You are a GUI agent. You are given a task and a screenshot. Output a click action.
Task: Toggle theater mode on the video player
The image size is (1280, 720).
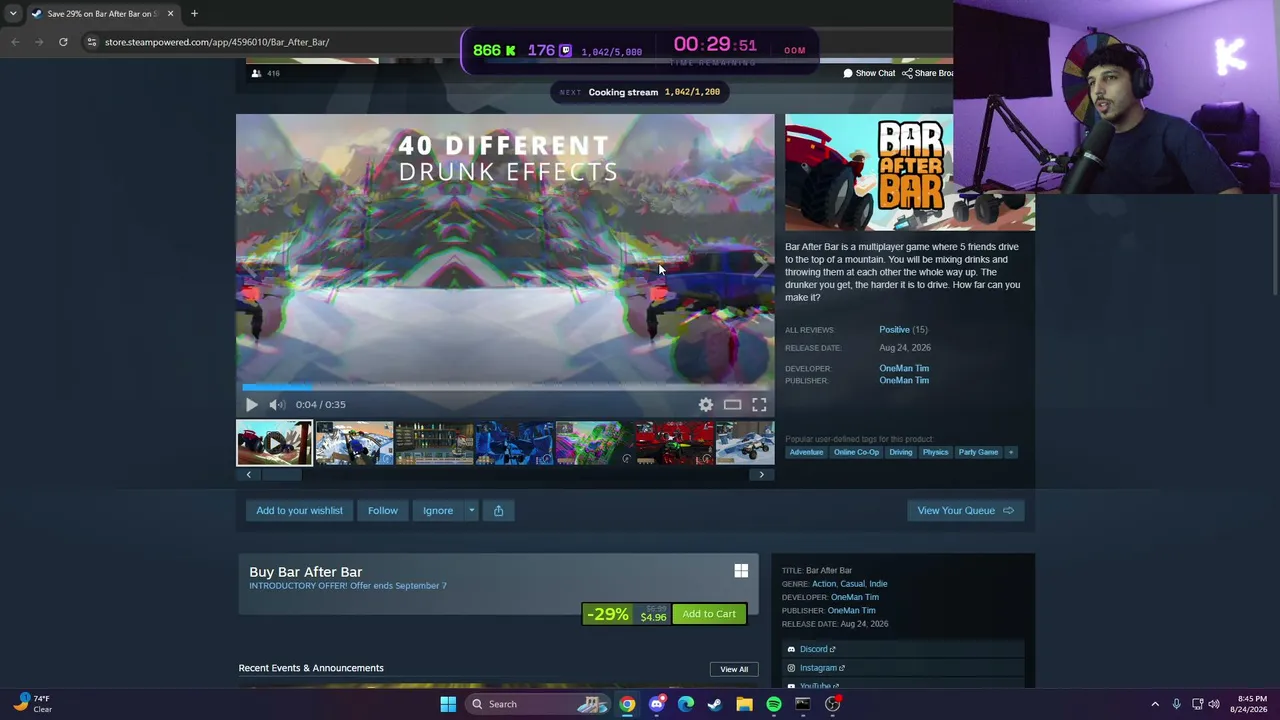[x=733, y=405]
